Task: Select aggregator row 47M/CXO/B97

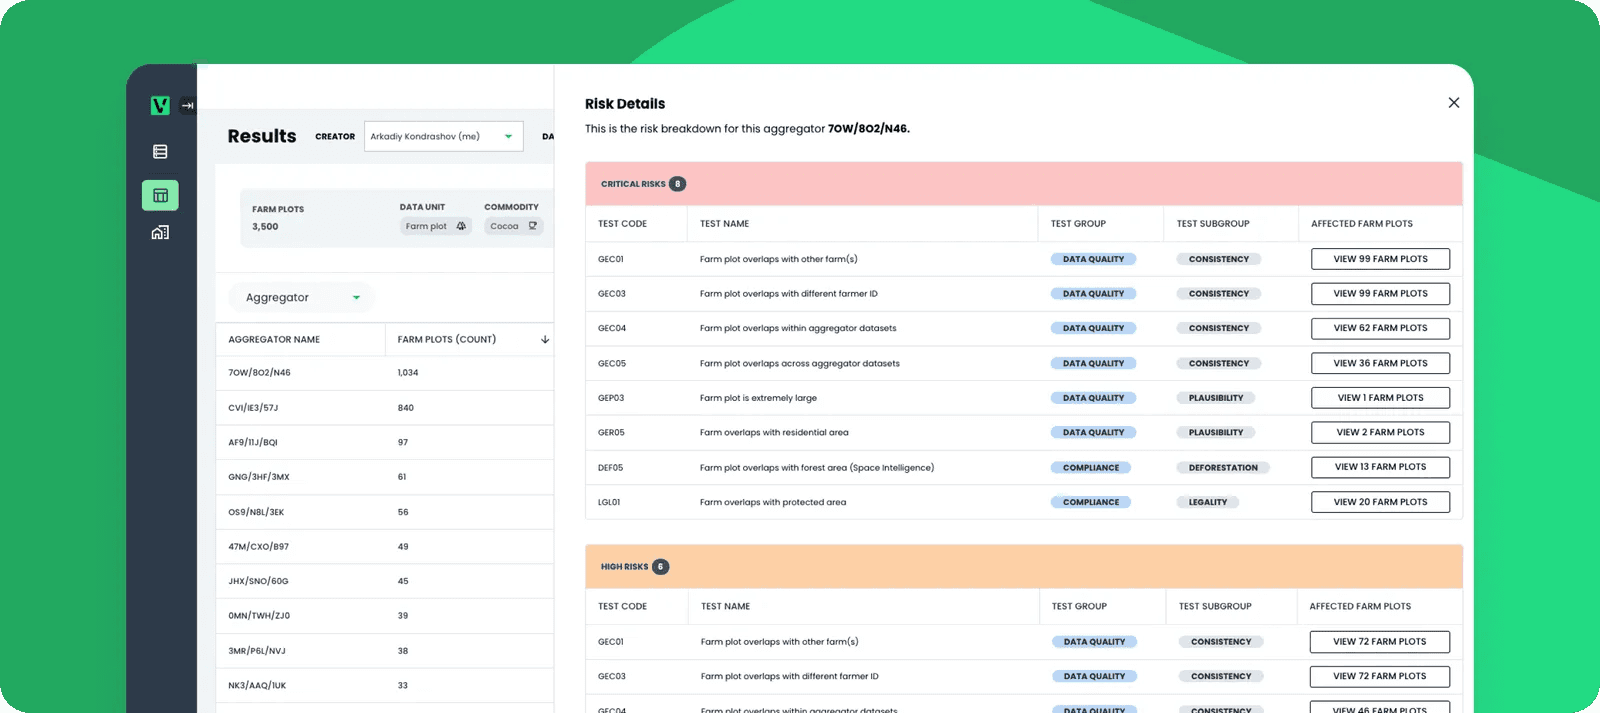Action: click(385, 547)
